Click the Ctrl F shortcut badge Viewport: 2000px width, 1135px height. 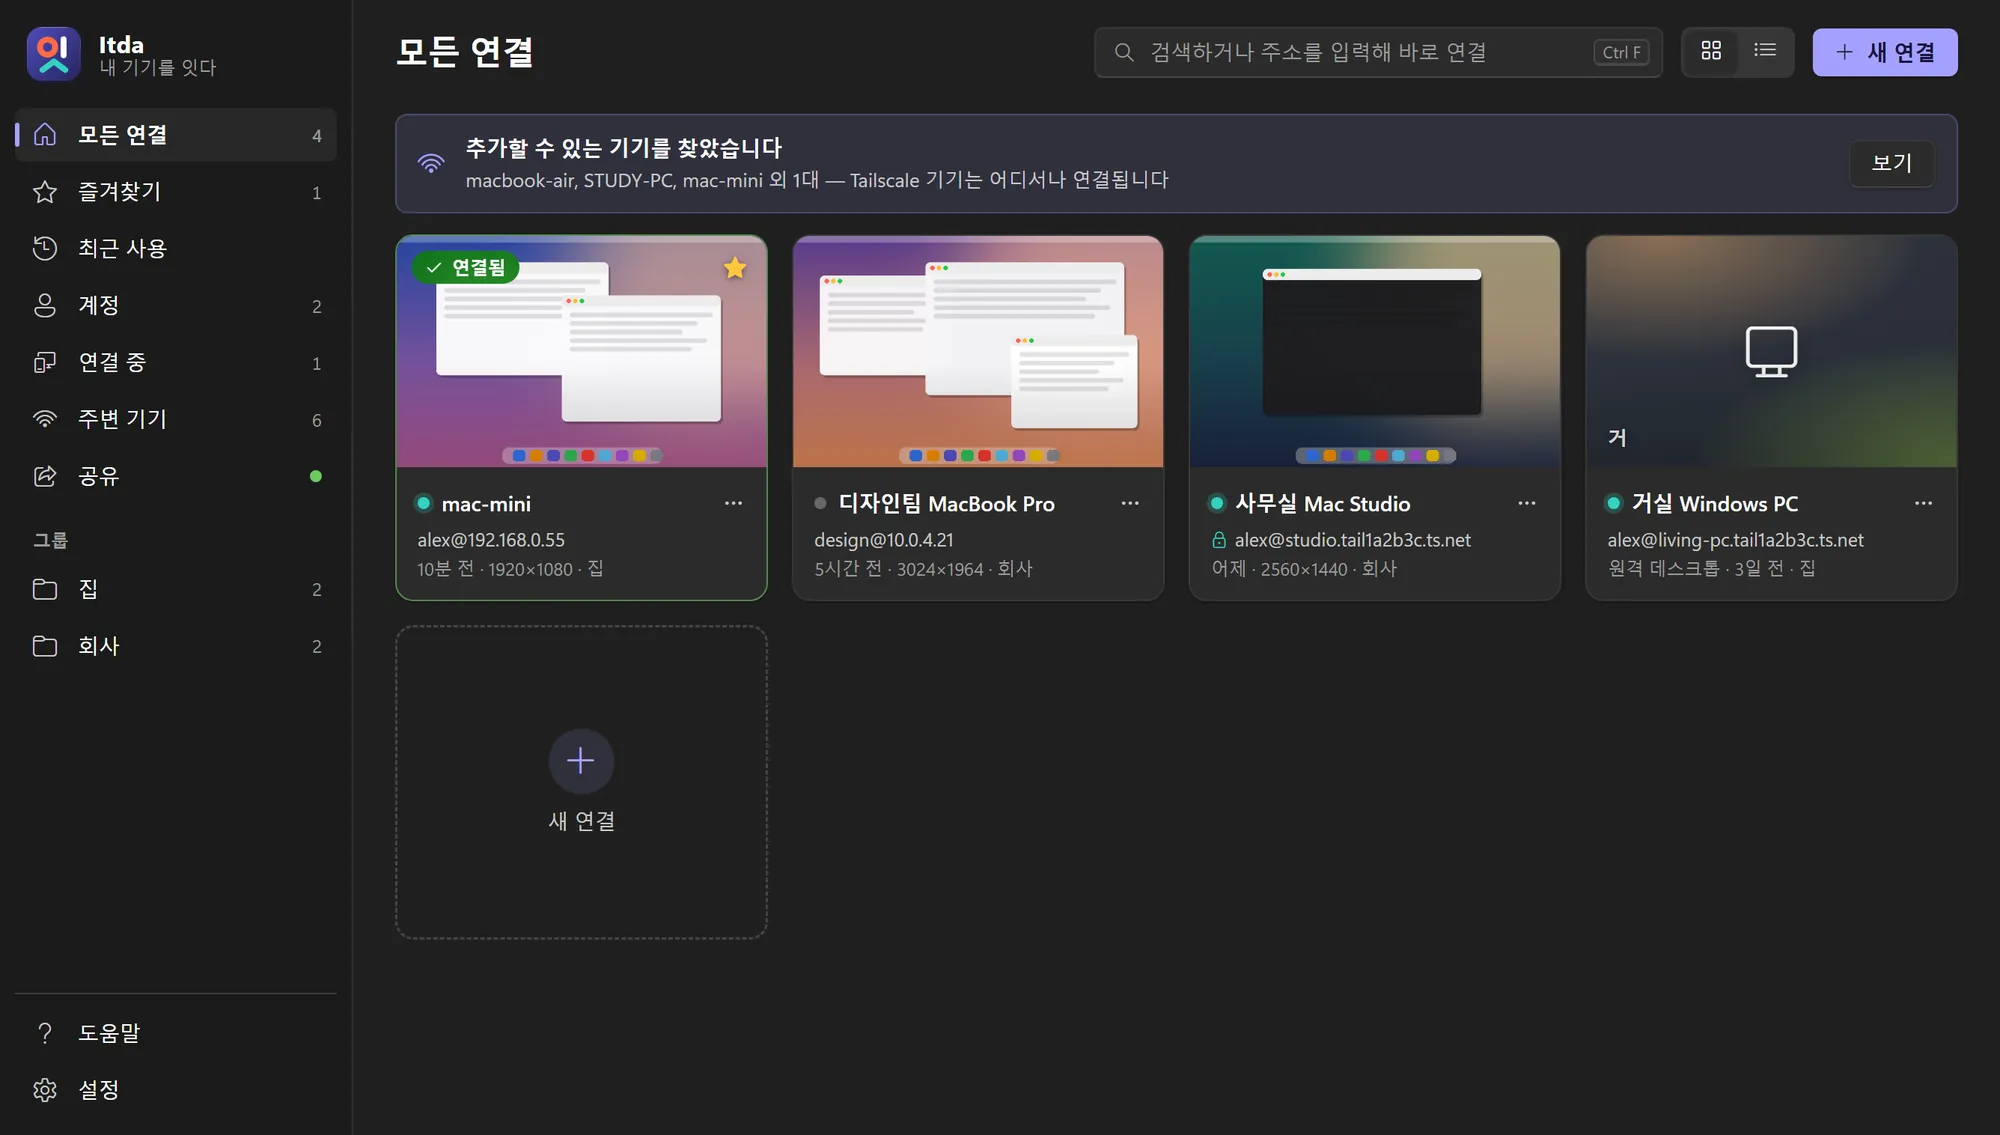(1621, 52)
